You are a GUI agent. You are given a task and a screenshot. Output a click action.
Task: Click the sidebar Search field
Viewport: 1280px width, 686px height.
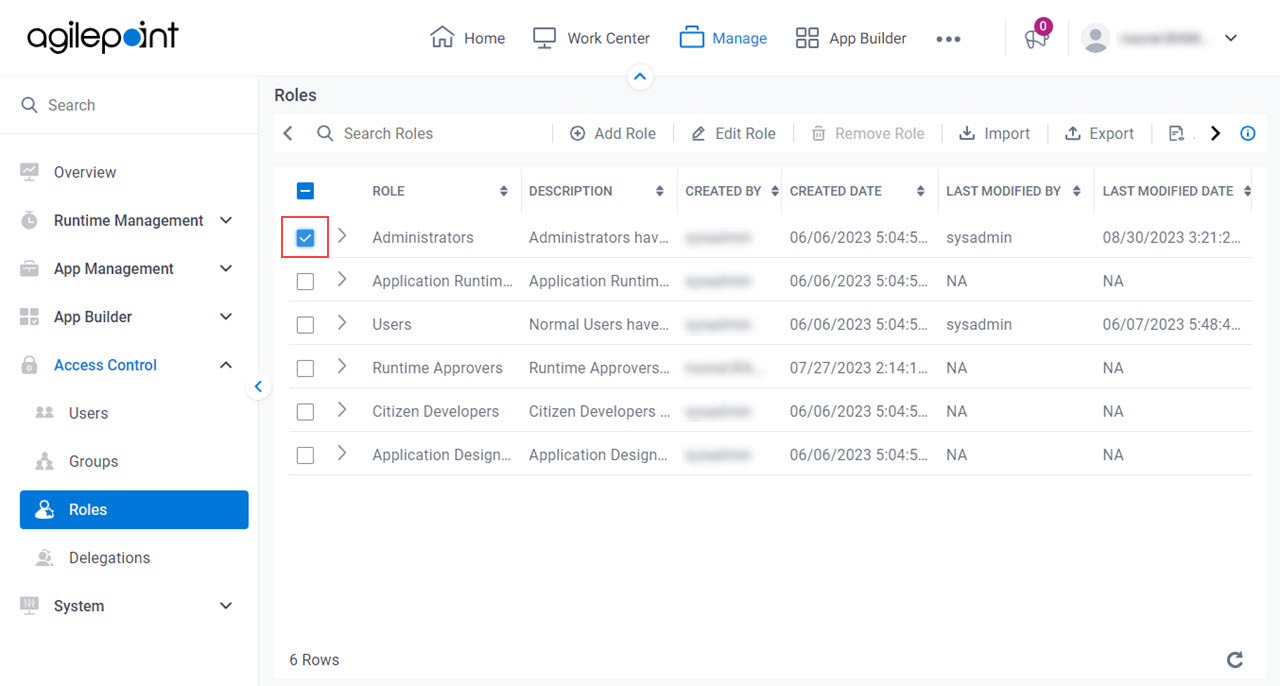(129, 105)
